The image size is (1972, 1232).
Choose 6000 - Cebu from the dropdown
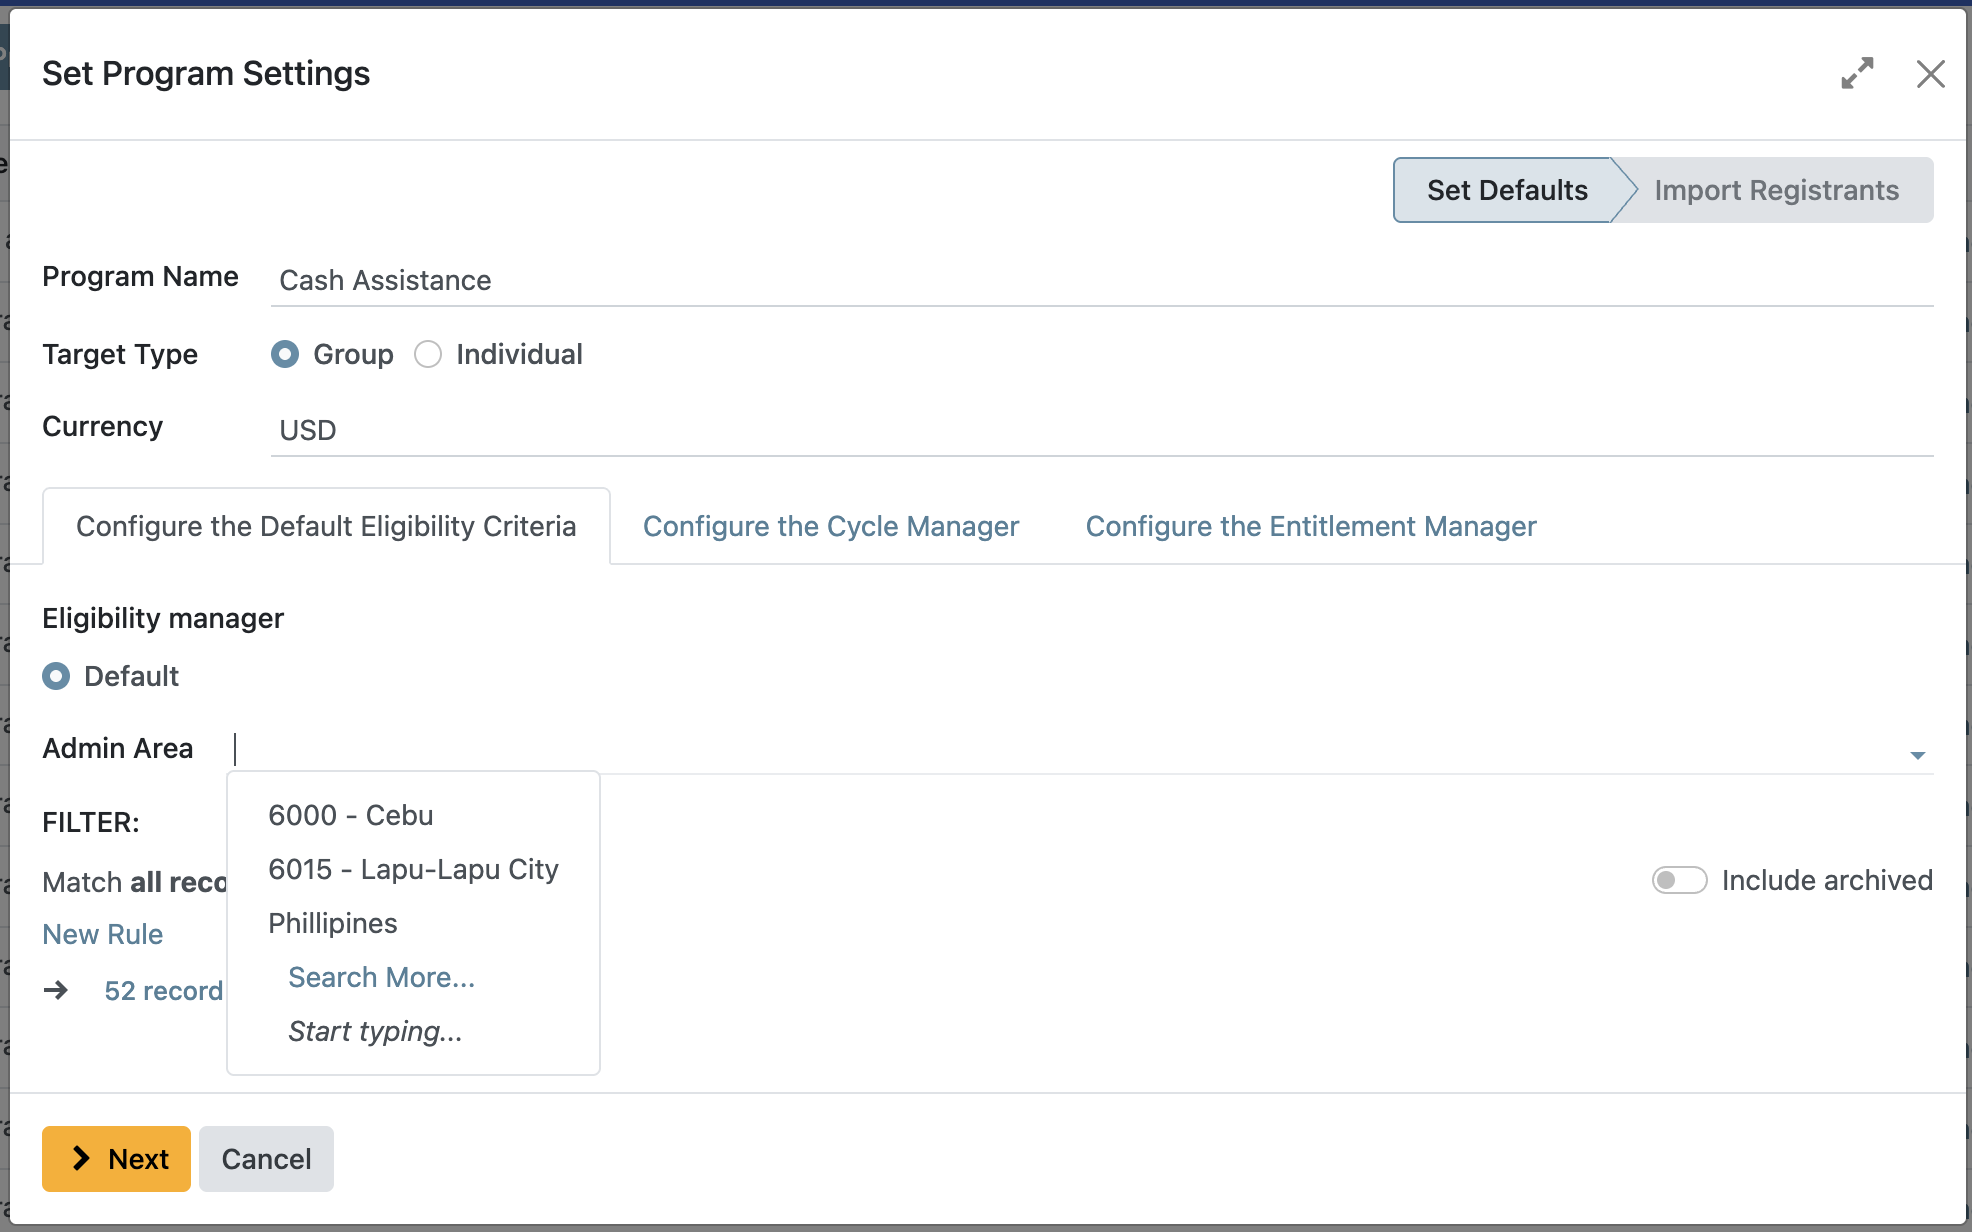[351, 815]
